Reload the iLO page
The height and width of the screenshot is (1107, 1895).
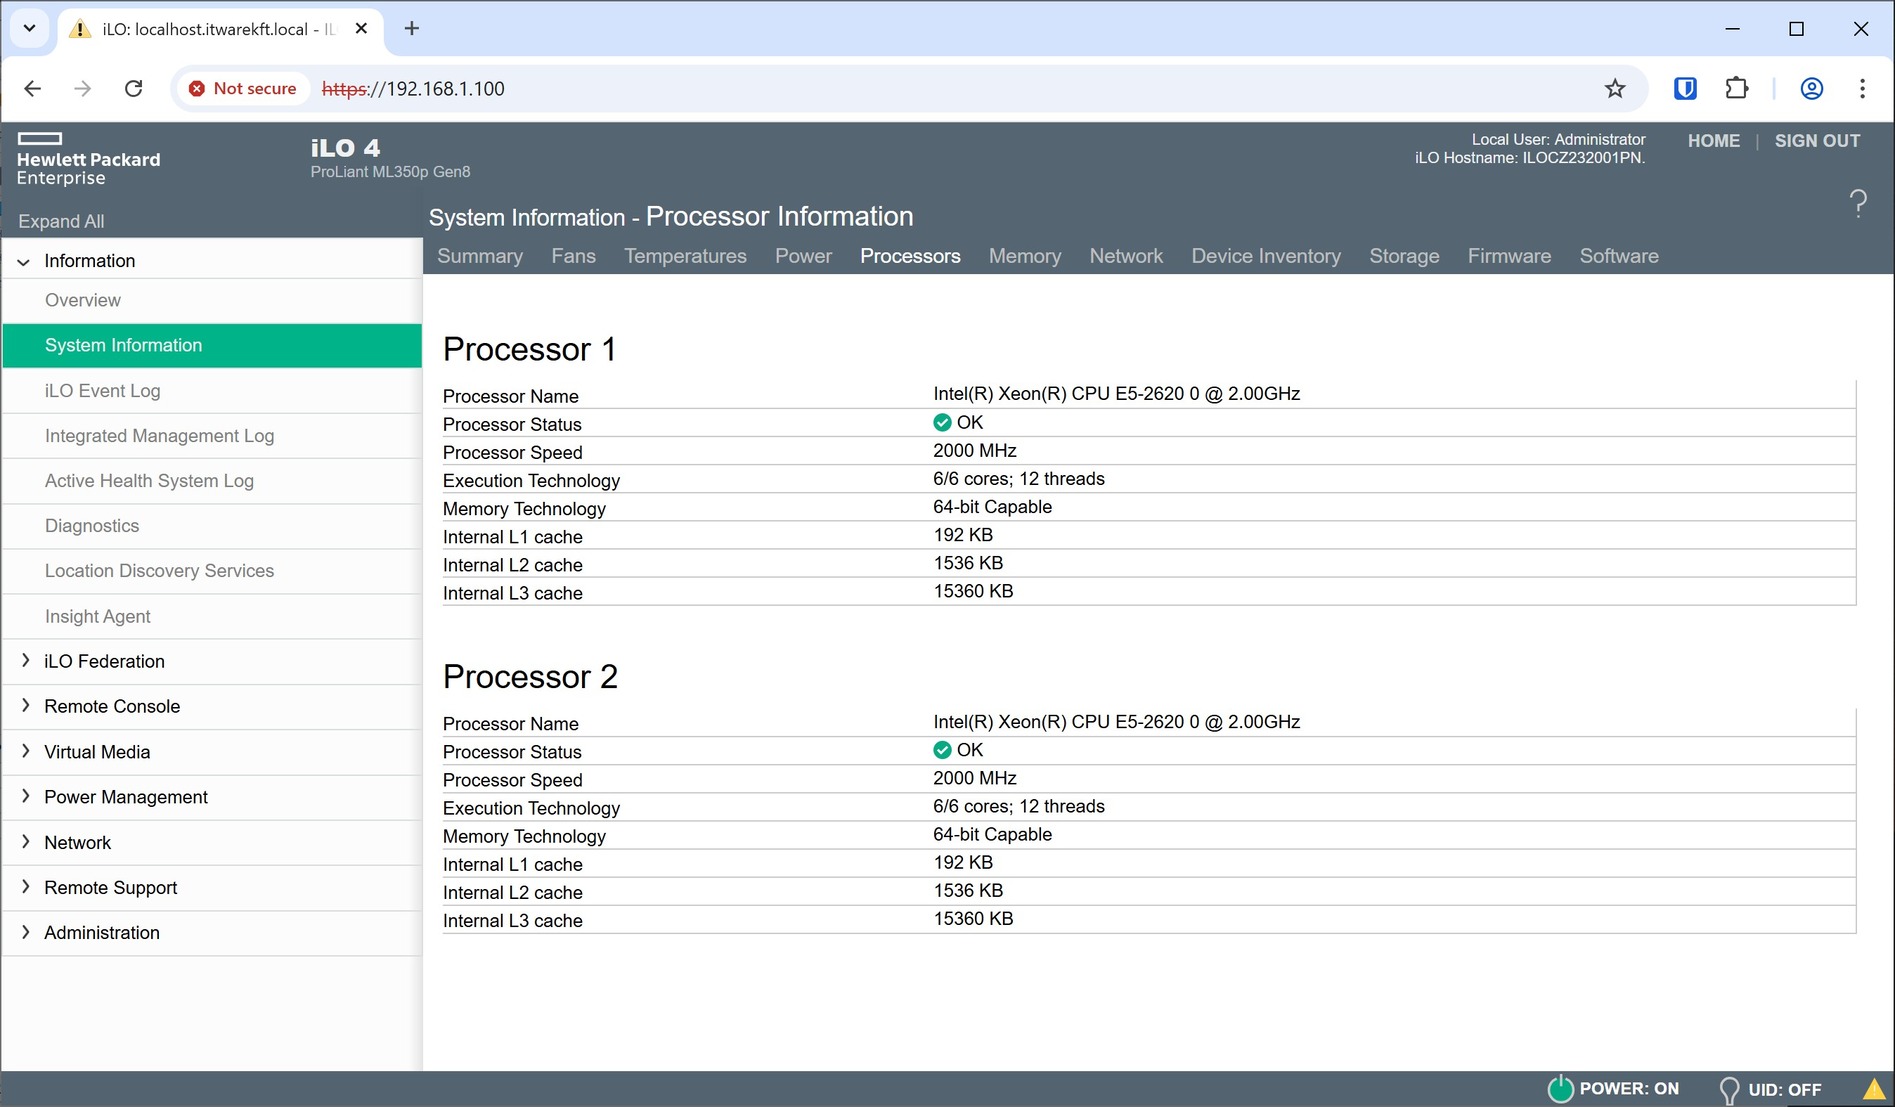[x=133, y=89]
